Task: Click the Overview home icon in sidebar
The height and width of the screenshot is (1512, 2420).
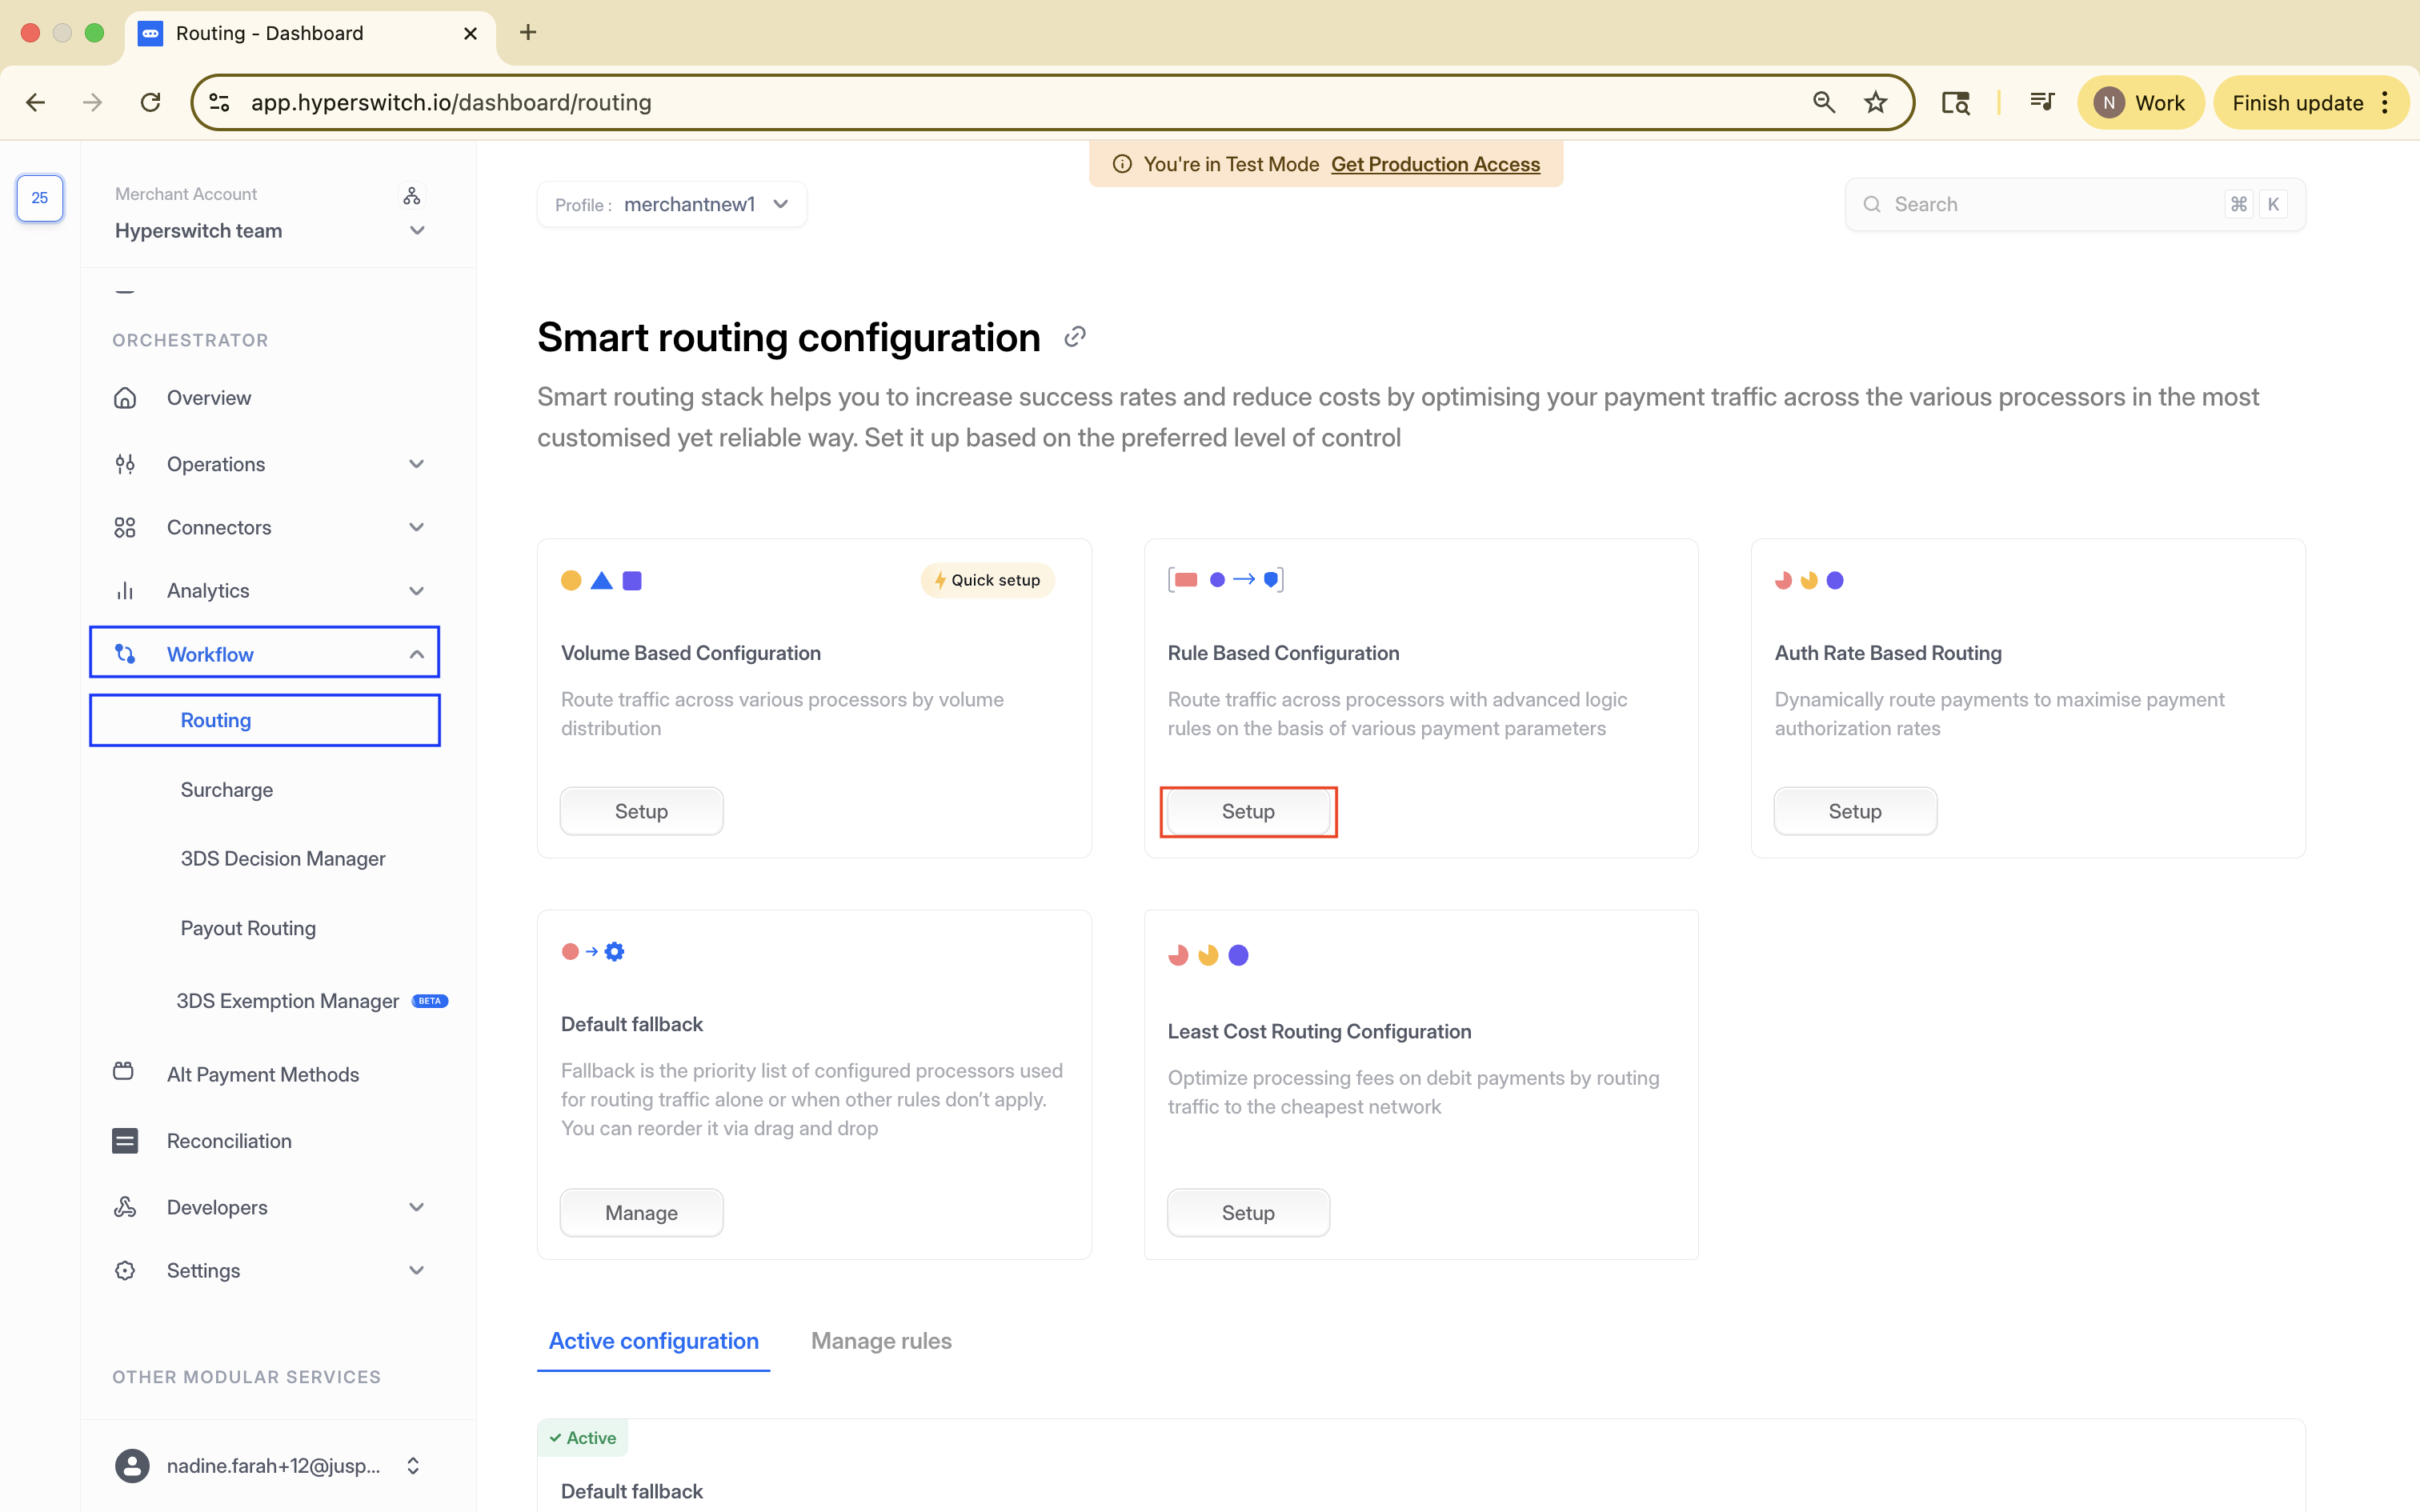Action: coord(125,398)
